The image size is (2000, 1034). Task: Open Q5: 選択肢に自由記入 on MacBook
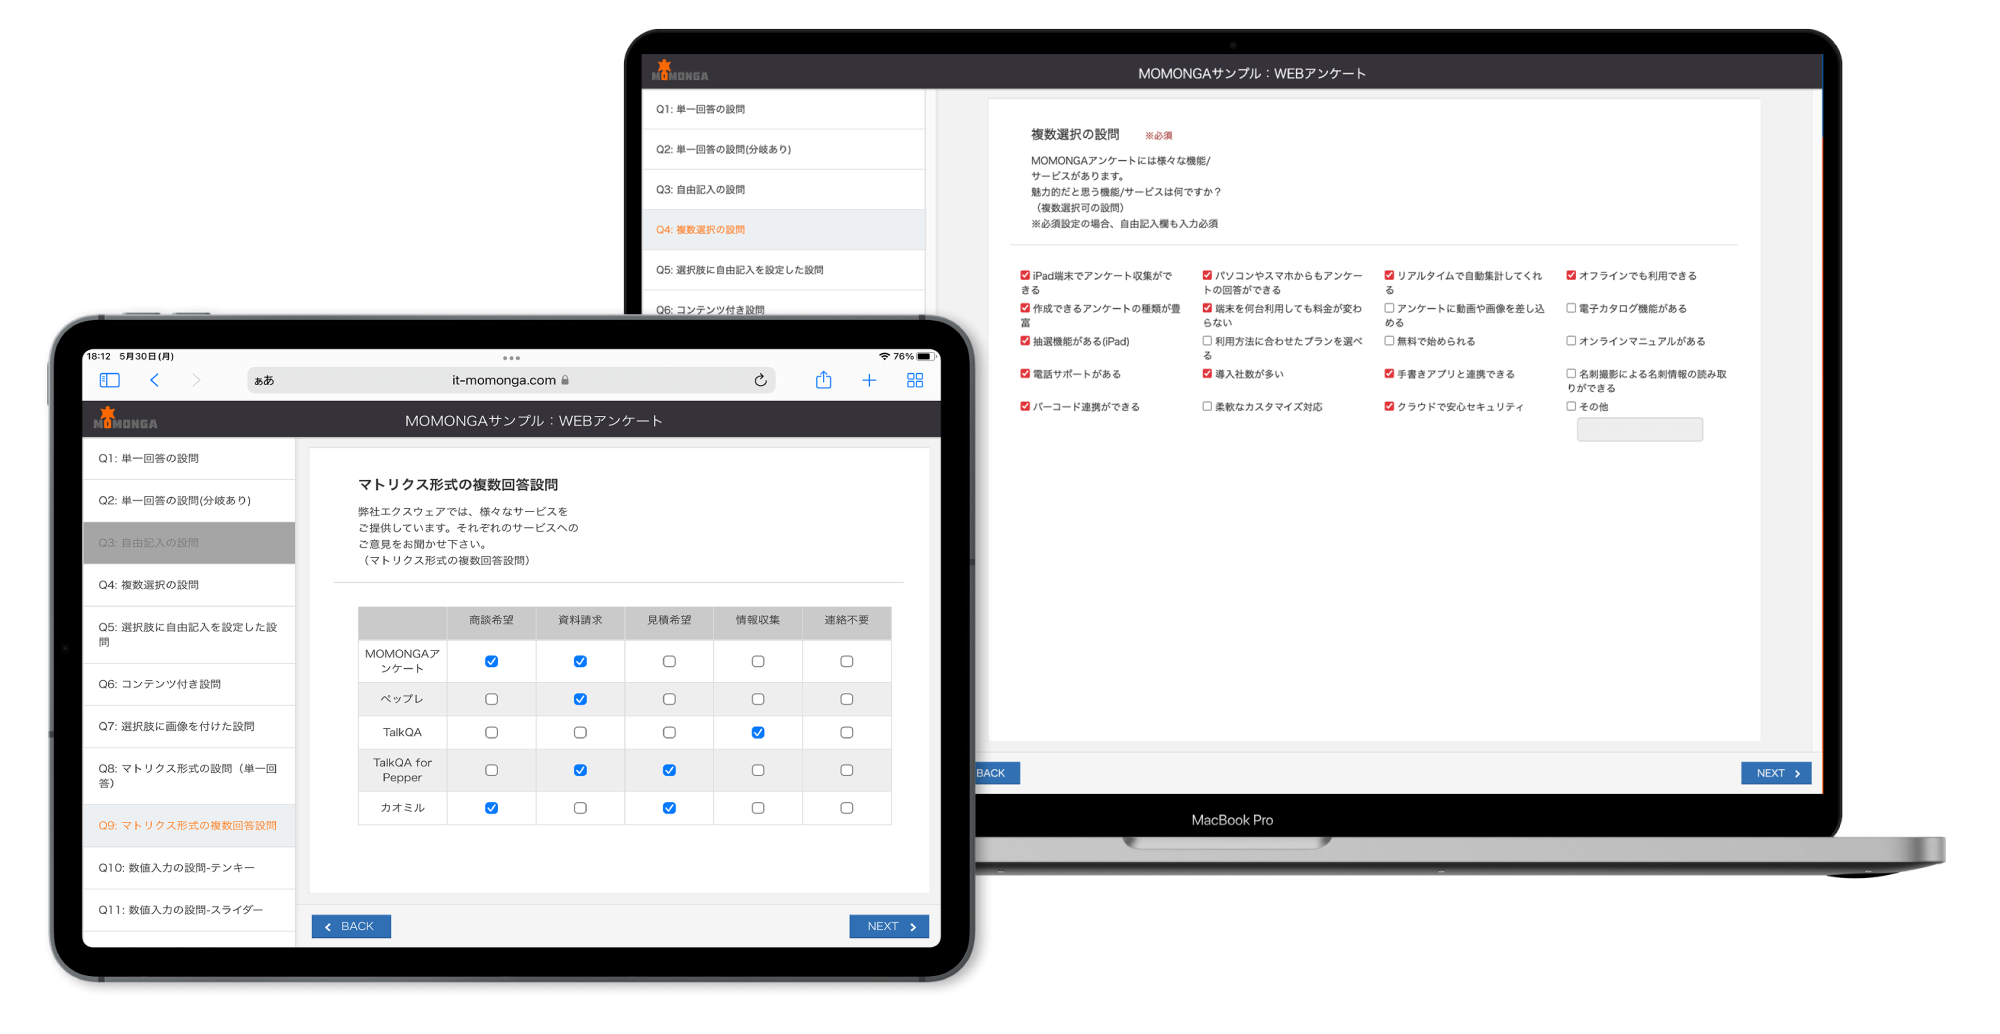pyautogui.click(x=783, y=270)
